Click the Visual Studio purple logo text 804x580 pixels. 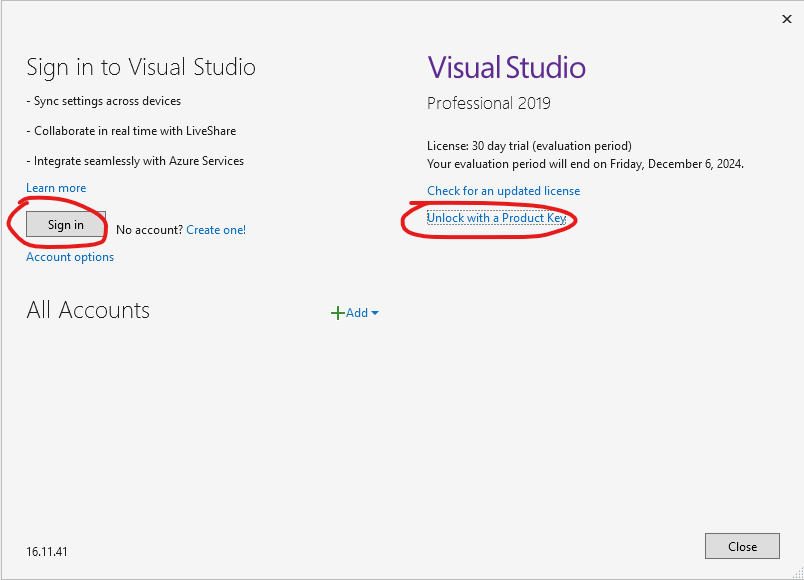tap(507, 68)
